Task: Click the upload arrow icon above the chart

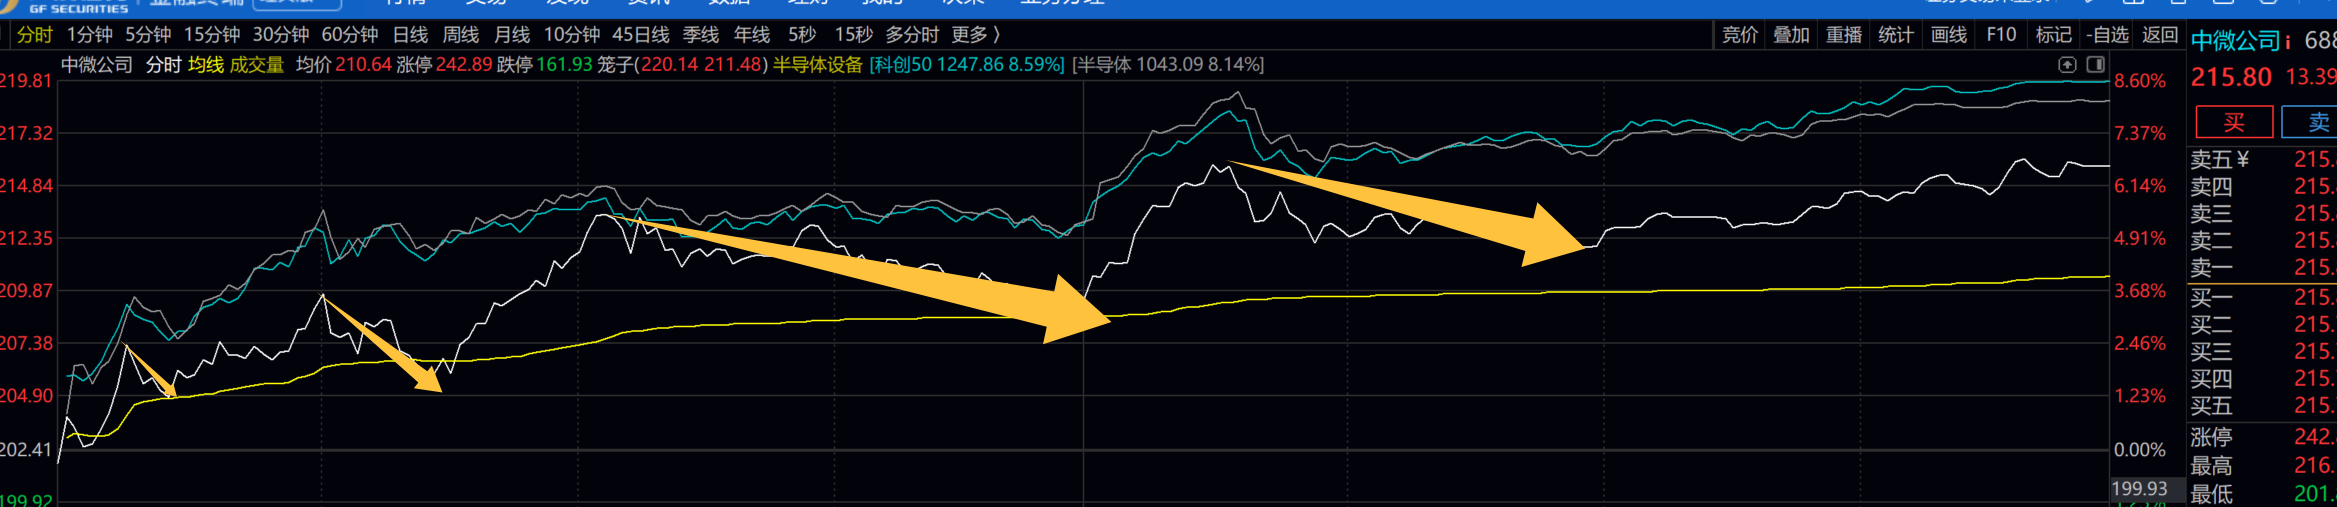Action: point(2067,65)
